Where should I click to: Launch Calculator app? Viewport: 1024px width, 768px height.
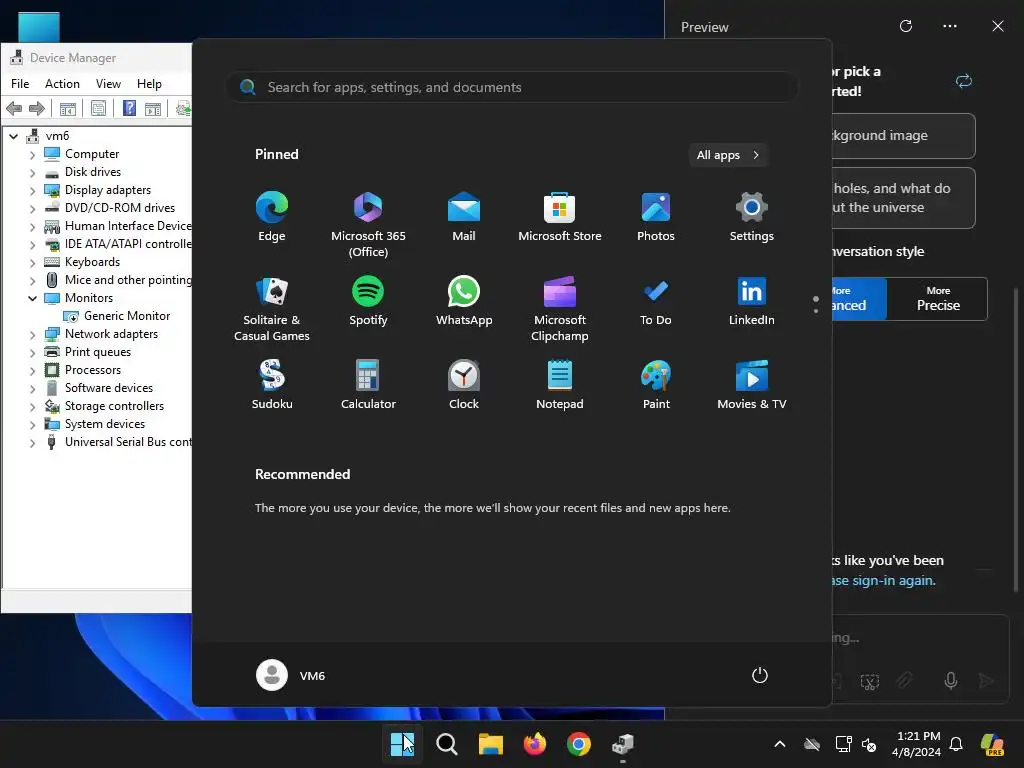click(x=368, y=385)
